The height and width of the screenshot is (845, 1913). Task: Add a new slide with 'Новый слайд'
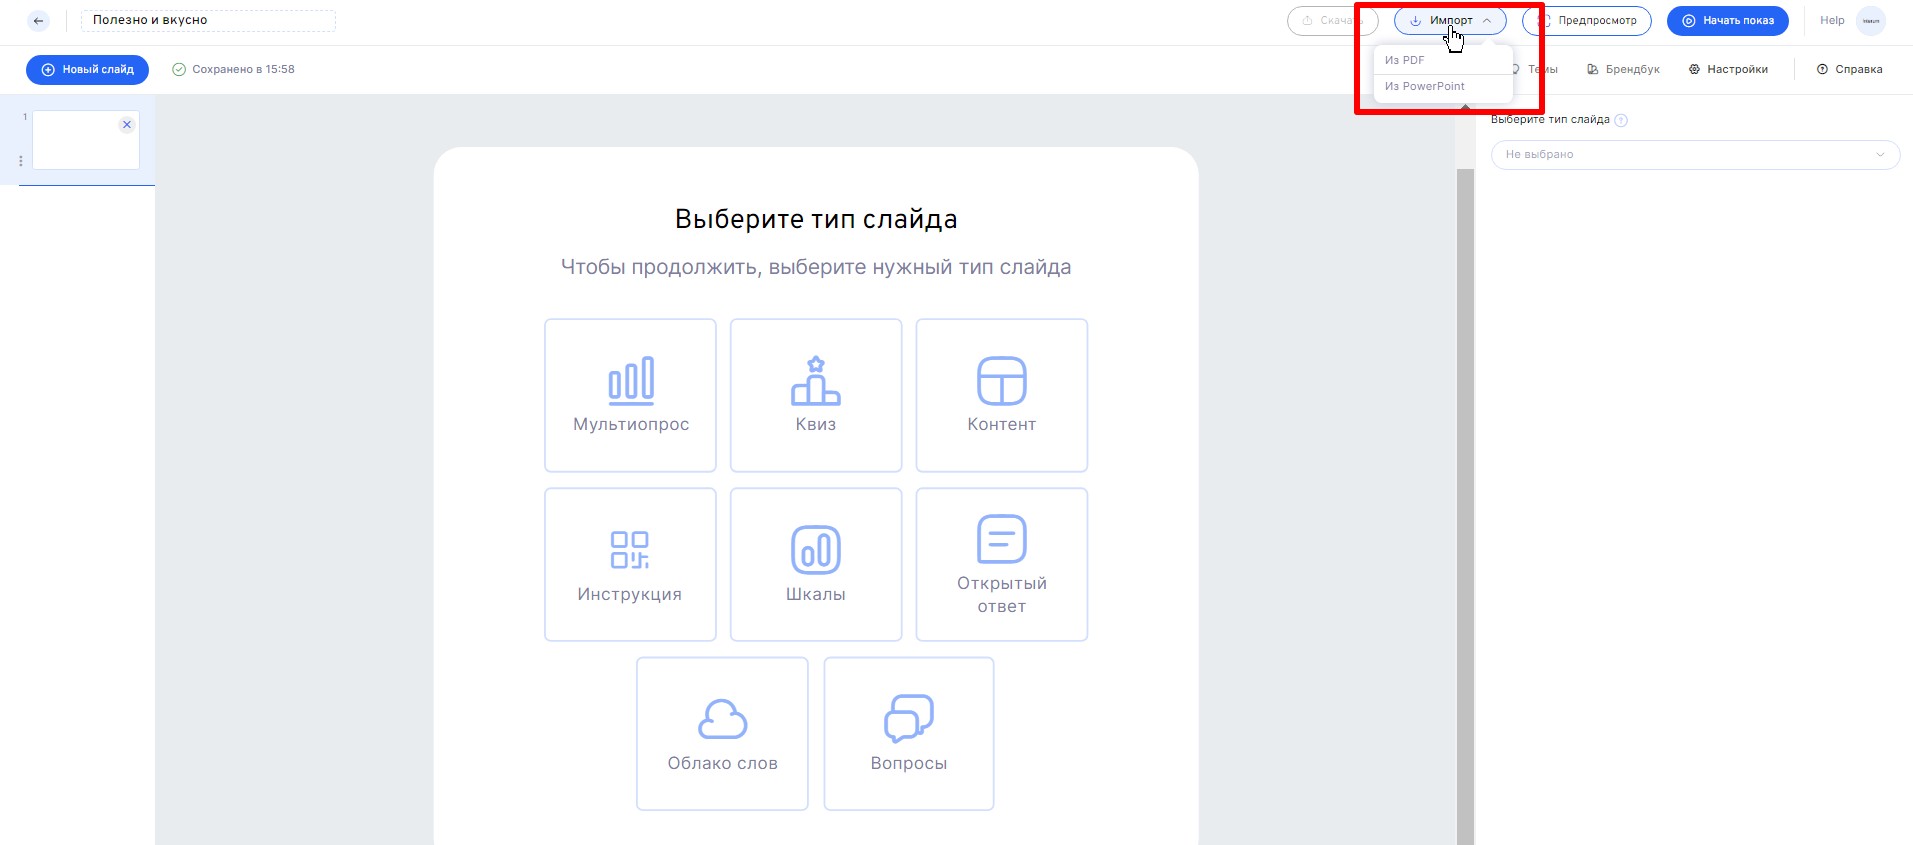[87, 69]
